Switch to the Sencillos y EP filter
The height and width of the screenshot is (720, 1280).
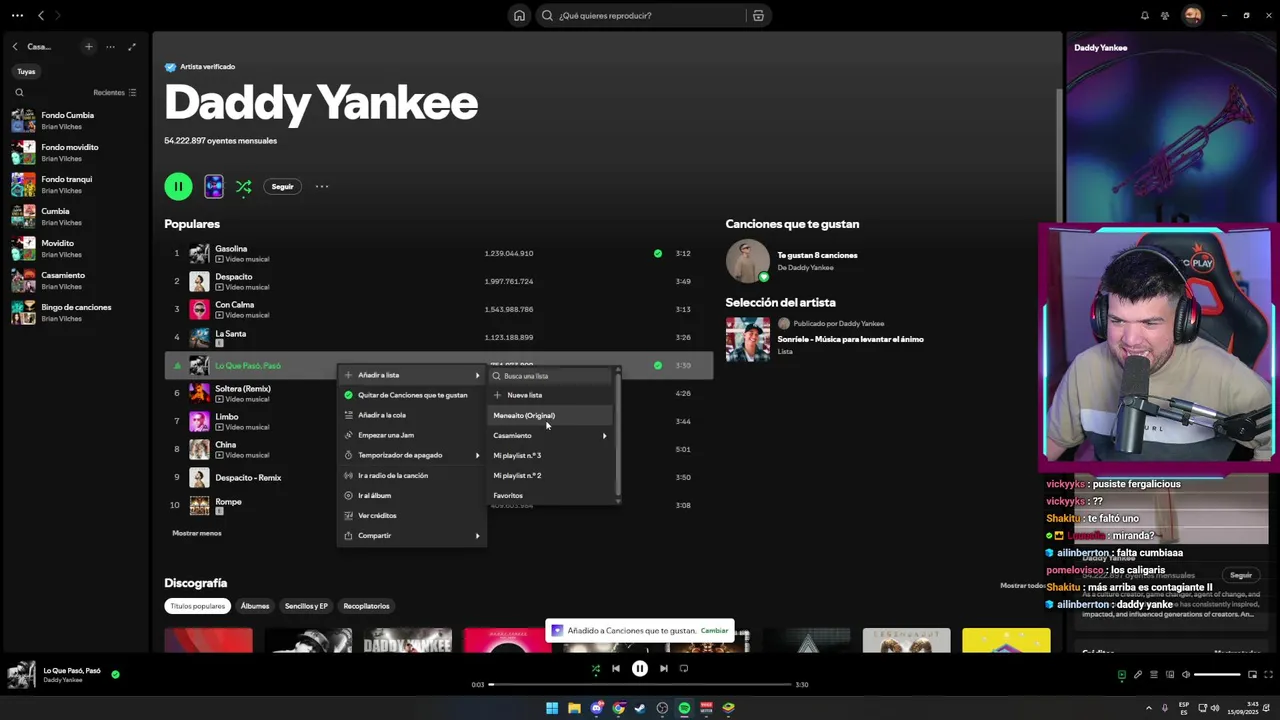pyautogui.click(x=306, y=606)
